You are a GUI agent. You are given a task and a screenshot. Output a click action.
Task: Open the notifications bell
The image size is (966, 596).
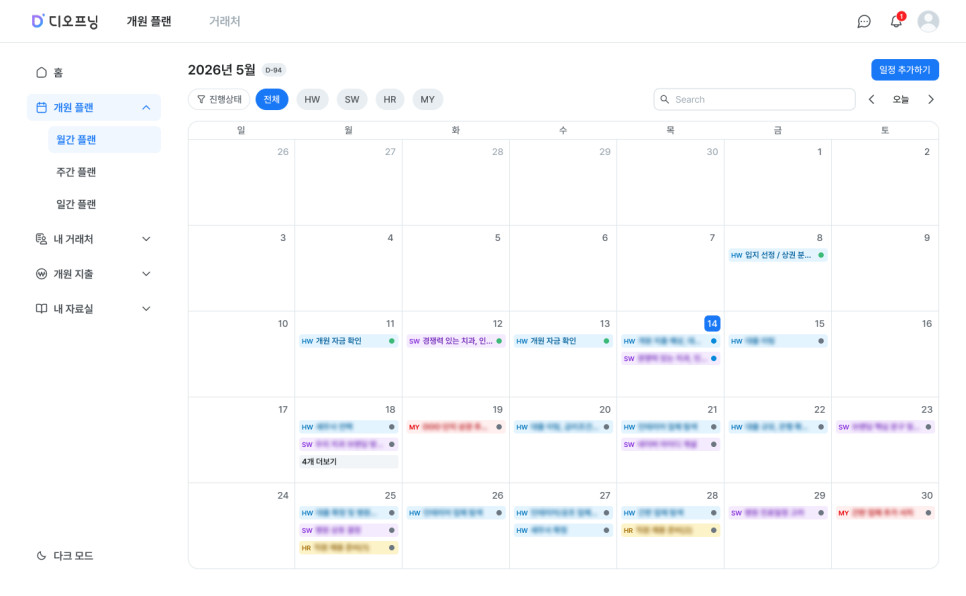point(896,21)
